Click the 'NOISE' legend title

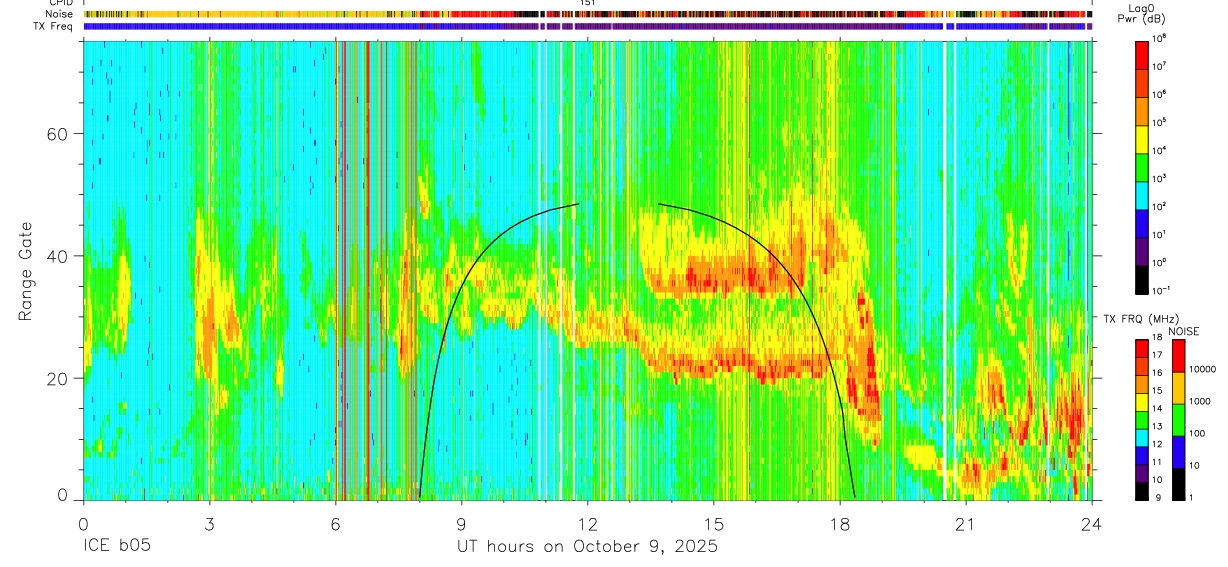1183,331
